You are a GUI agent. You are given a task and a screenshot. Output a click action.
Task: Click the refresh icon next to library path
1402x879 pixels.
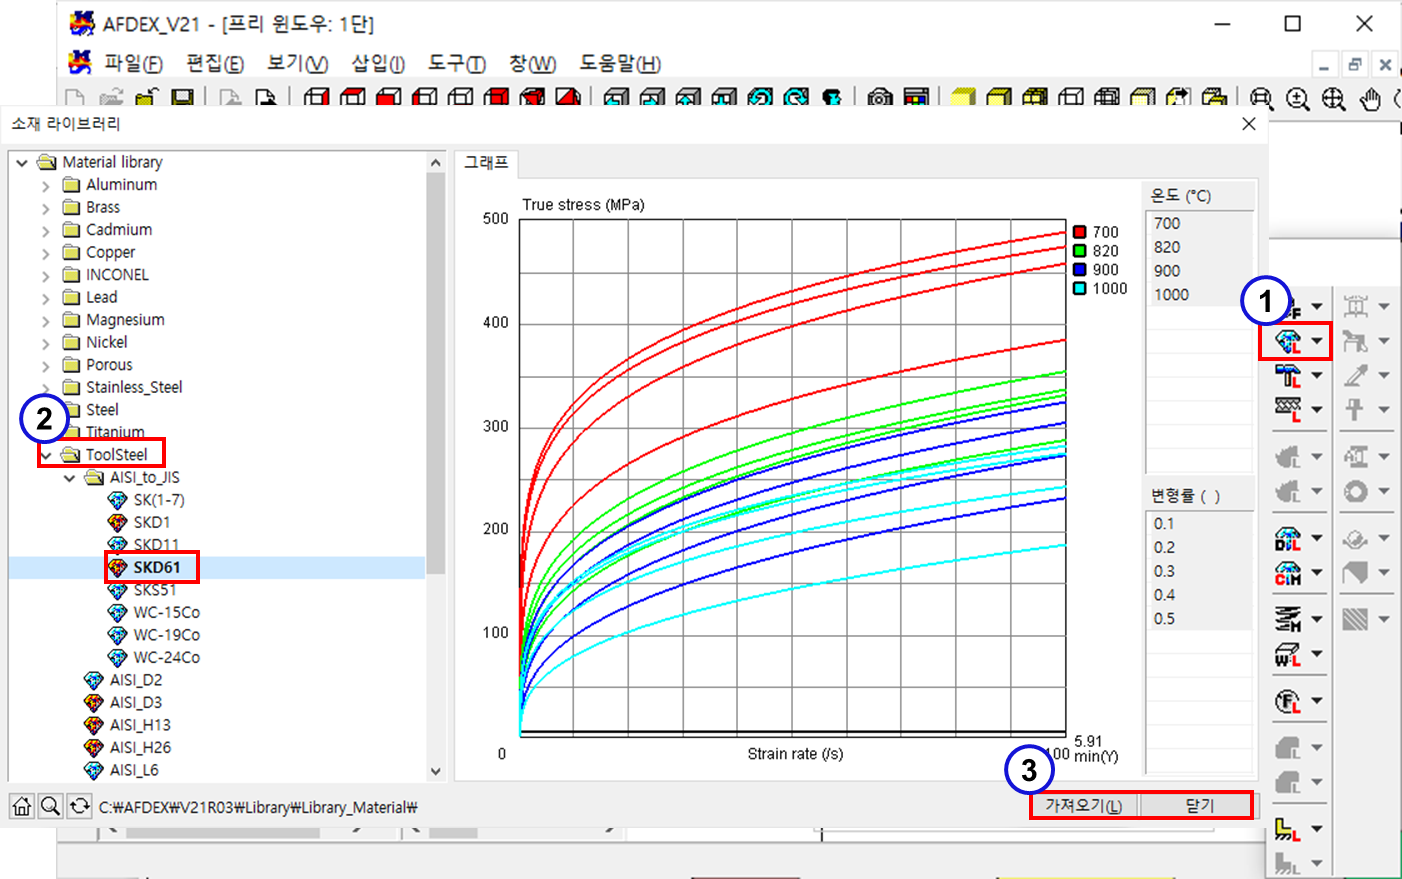[x=80, y=806]
